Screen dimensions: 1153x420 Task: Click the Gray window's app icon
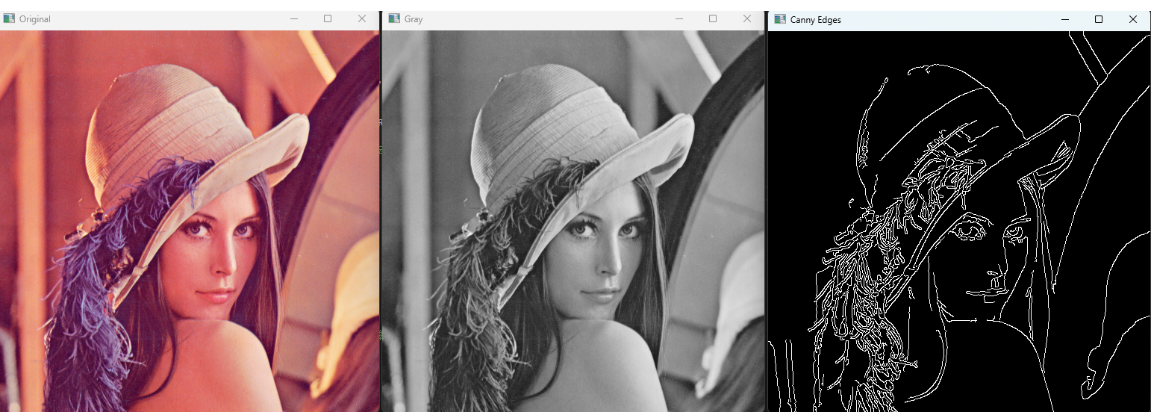394,18
